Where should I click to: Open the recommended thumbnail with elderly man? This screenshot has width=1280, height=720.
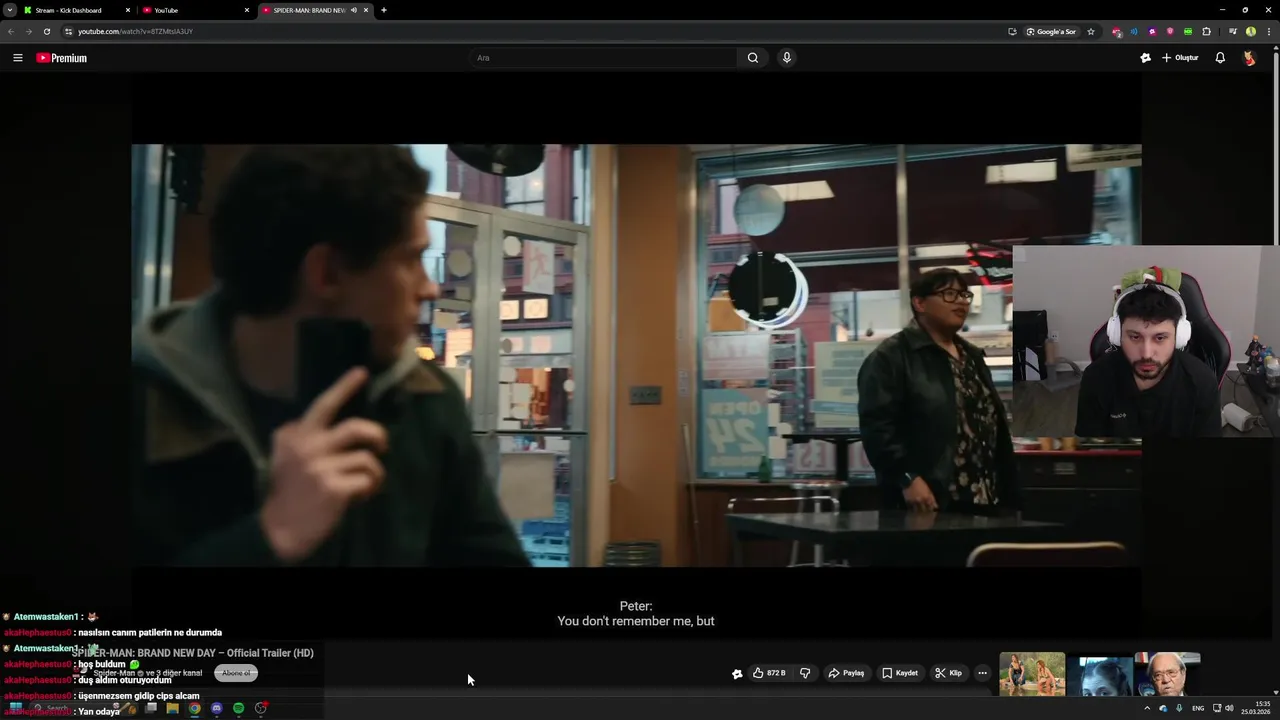pos(1167,674)
